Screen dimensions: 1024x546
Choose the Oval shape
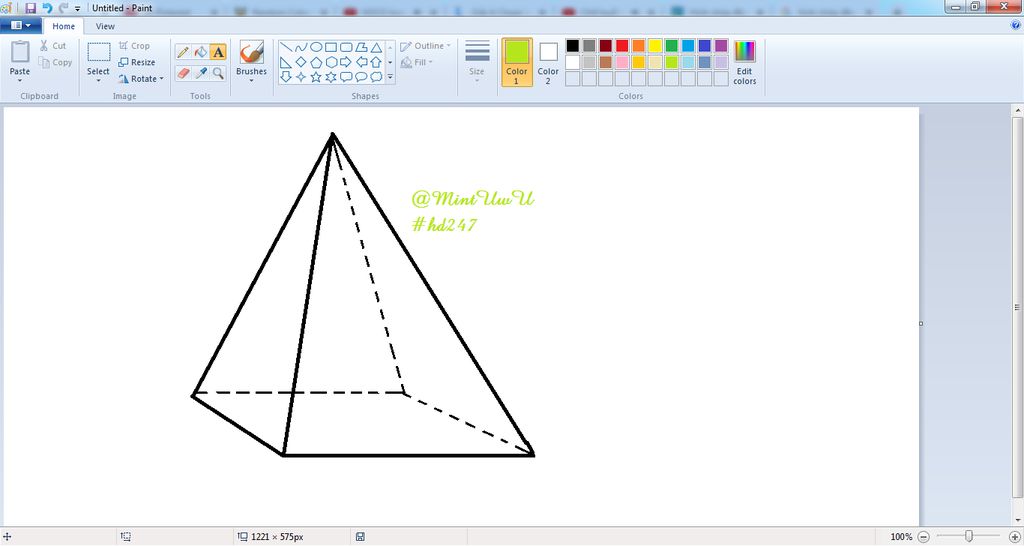(x=315, y=47)
